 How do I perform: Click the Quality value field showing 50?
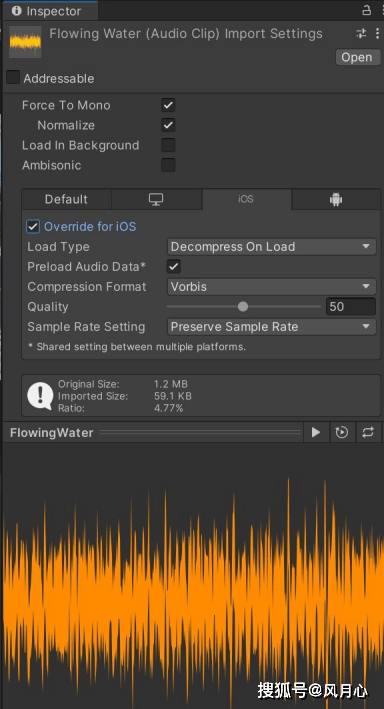[x=351, y=307]
